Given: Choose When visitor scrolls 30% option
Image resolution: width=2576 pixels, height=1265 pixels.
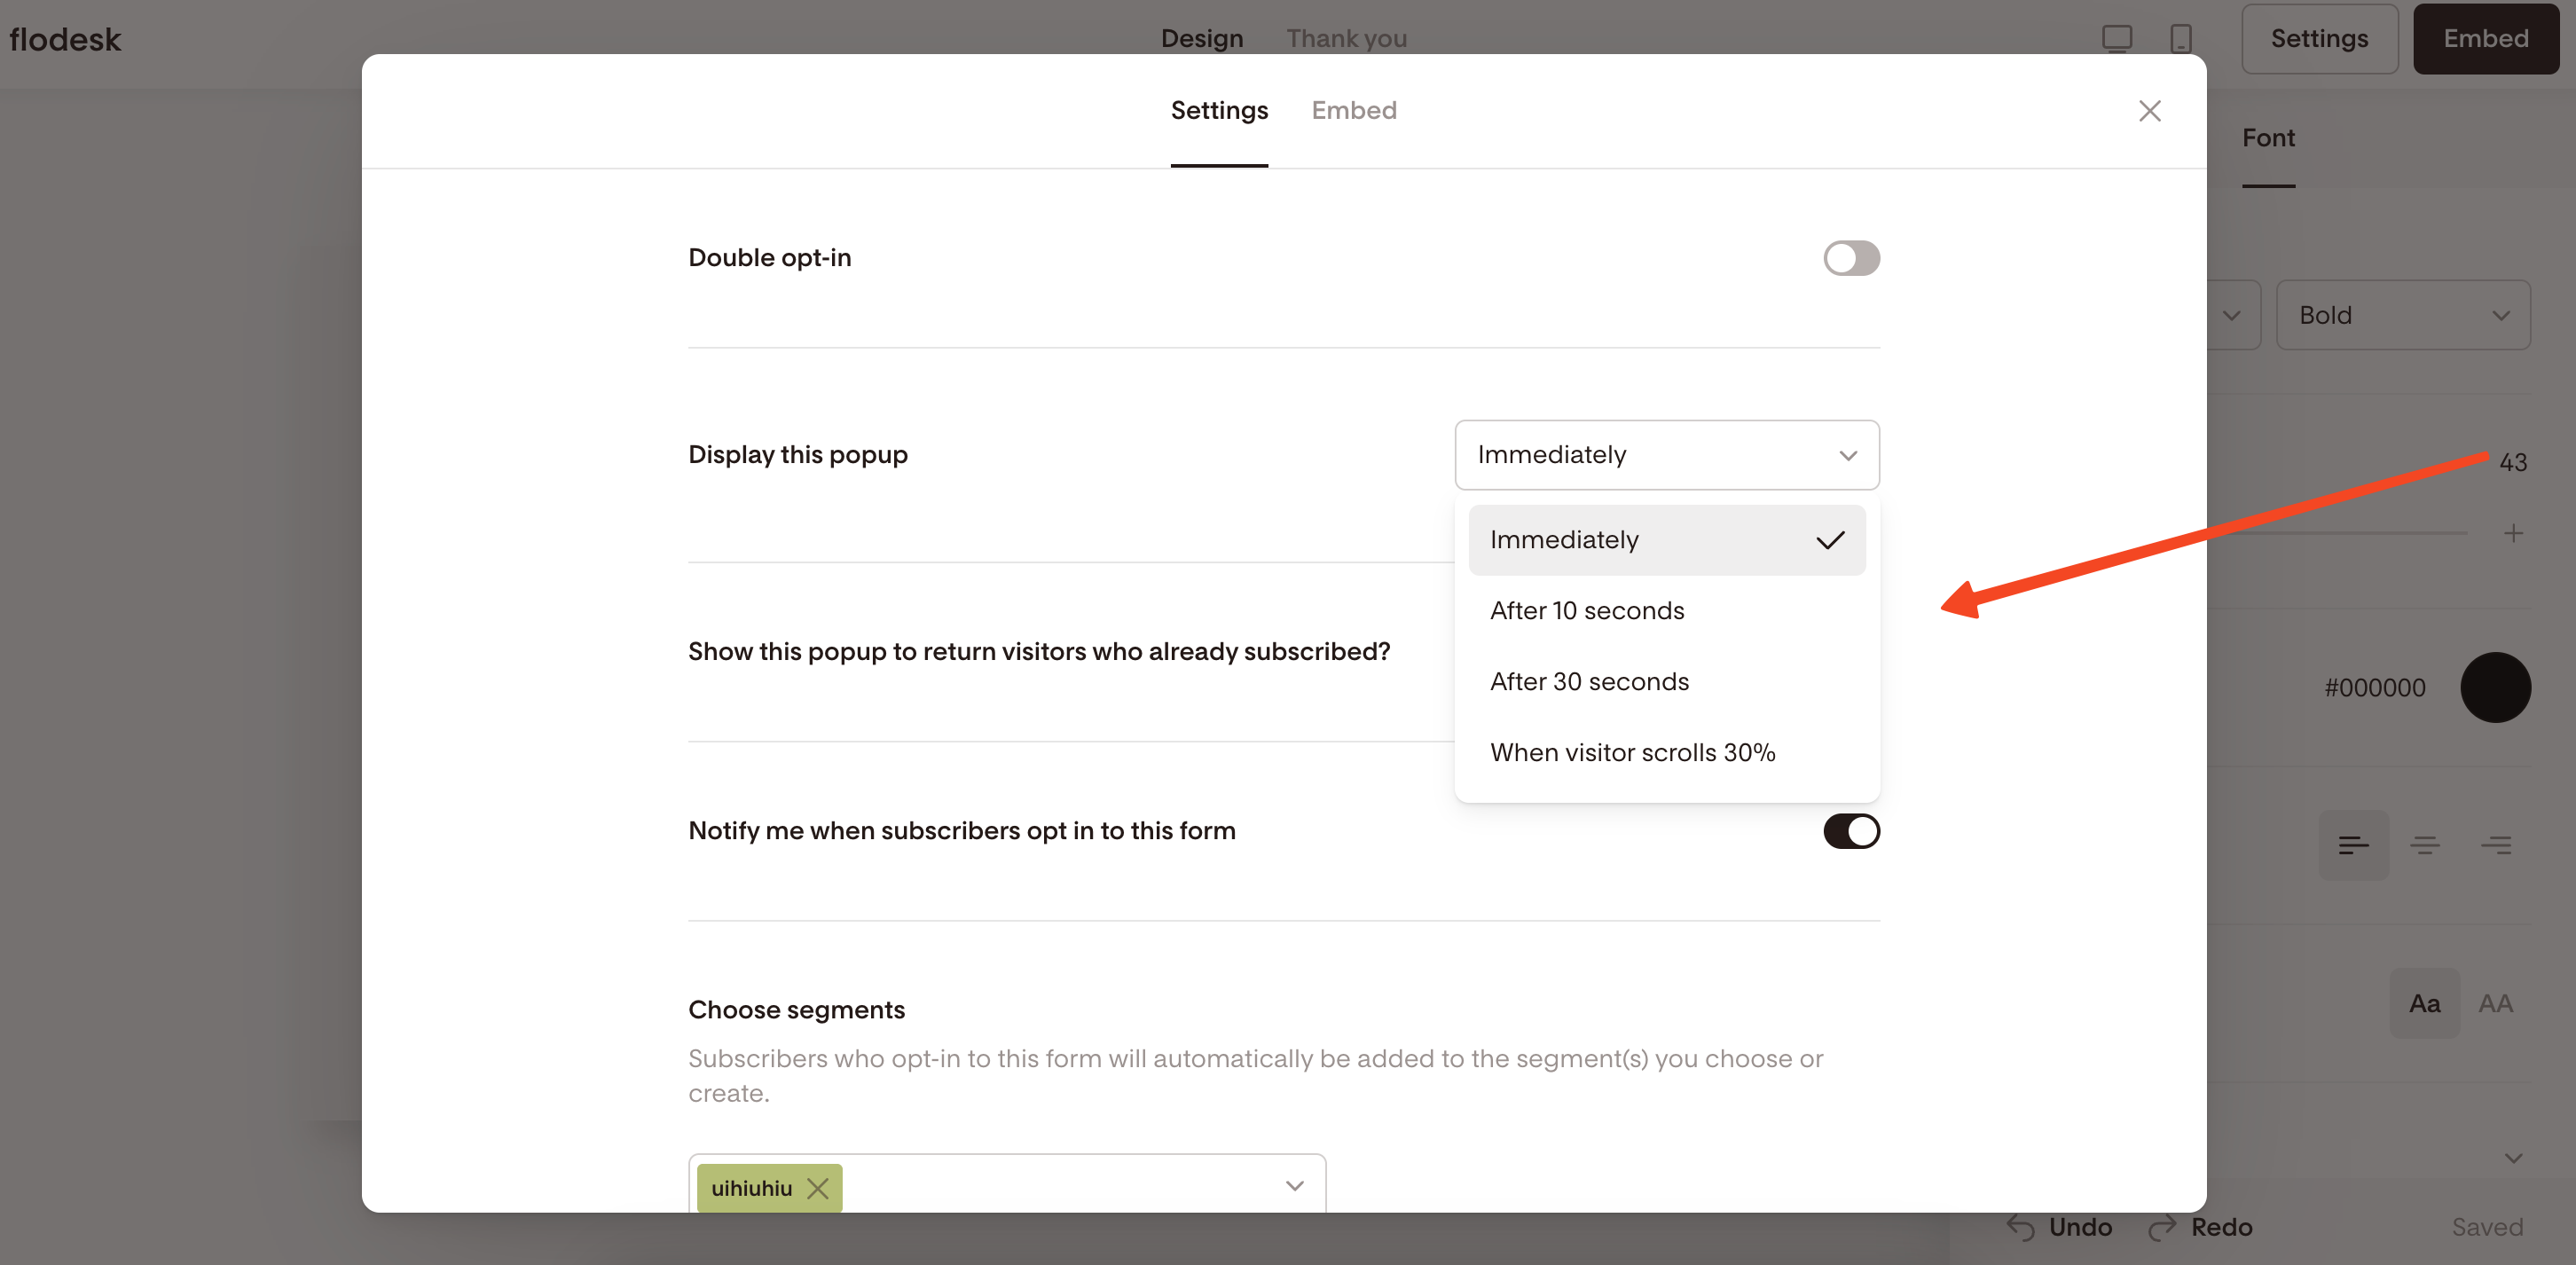Looking at the screenshot, I should tap(1666, 753).
